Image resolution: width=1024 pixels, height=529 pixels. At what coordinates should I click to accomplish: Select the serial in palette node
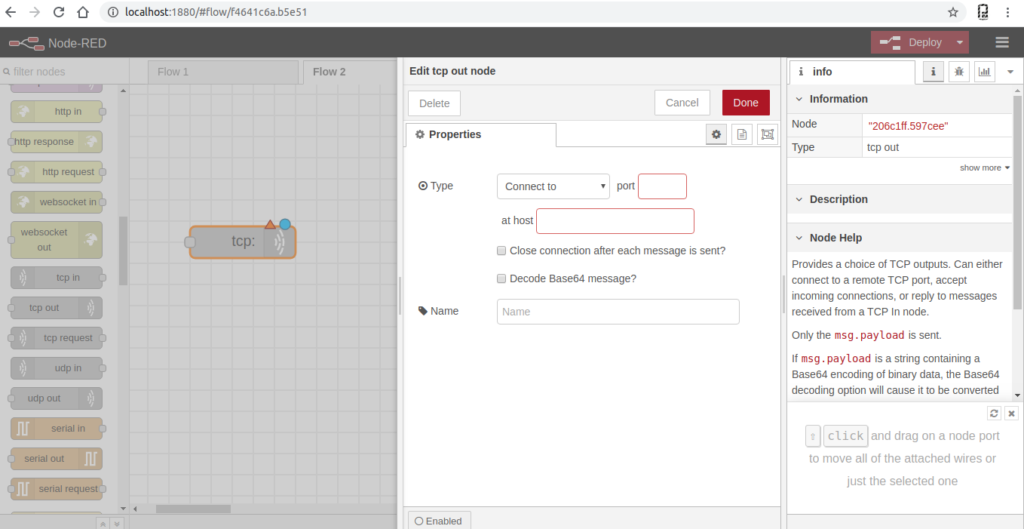57,428
